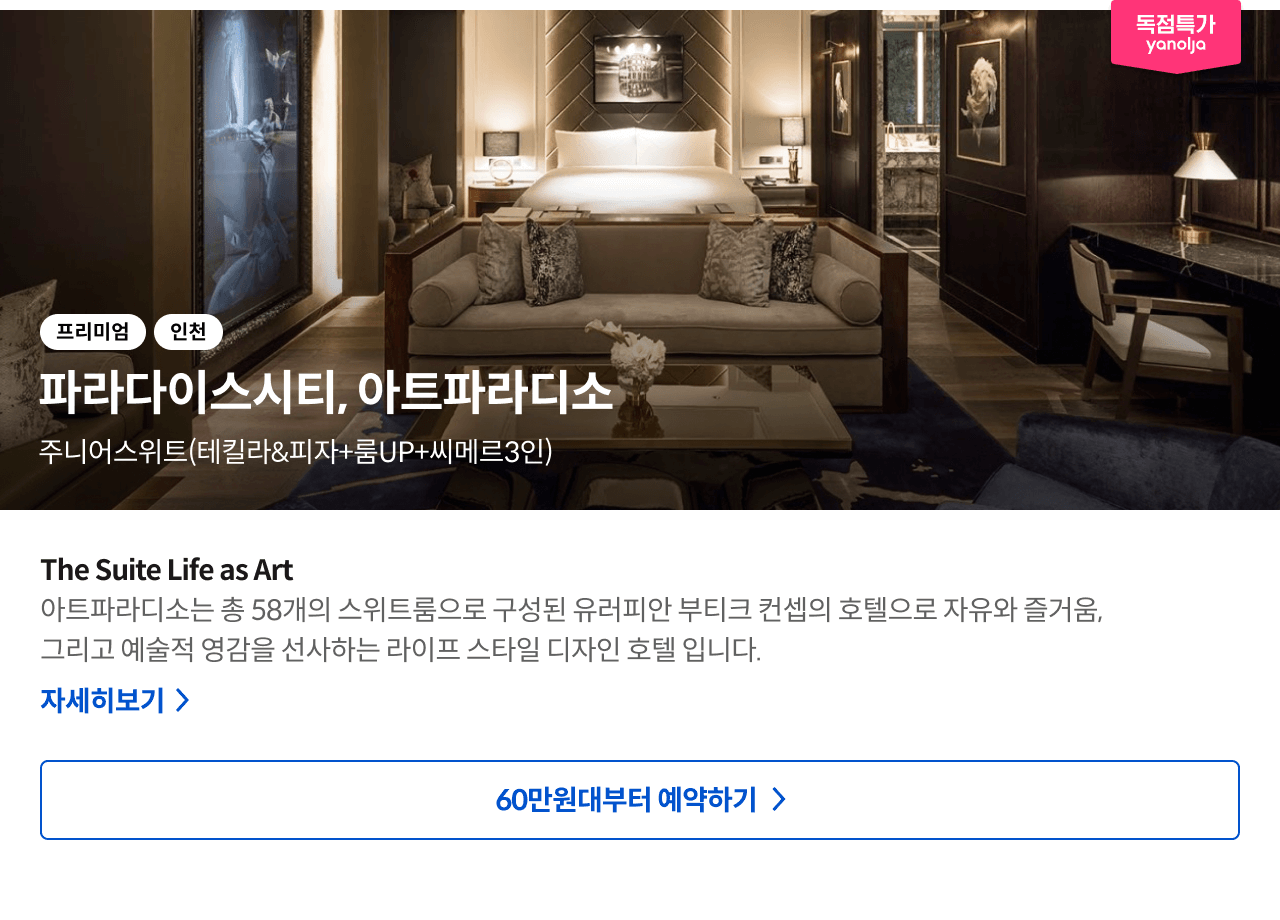Viewport: 1280px width, 920px height.
Task: Click the pink 독점특가 yanolja badge
Action: pos(1175,35)
